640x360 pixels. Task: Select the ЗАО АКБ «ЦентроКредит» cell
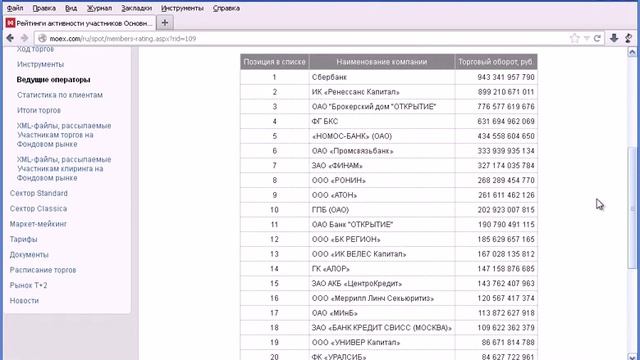tap(382, 283)
